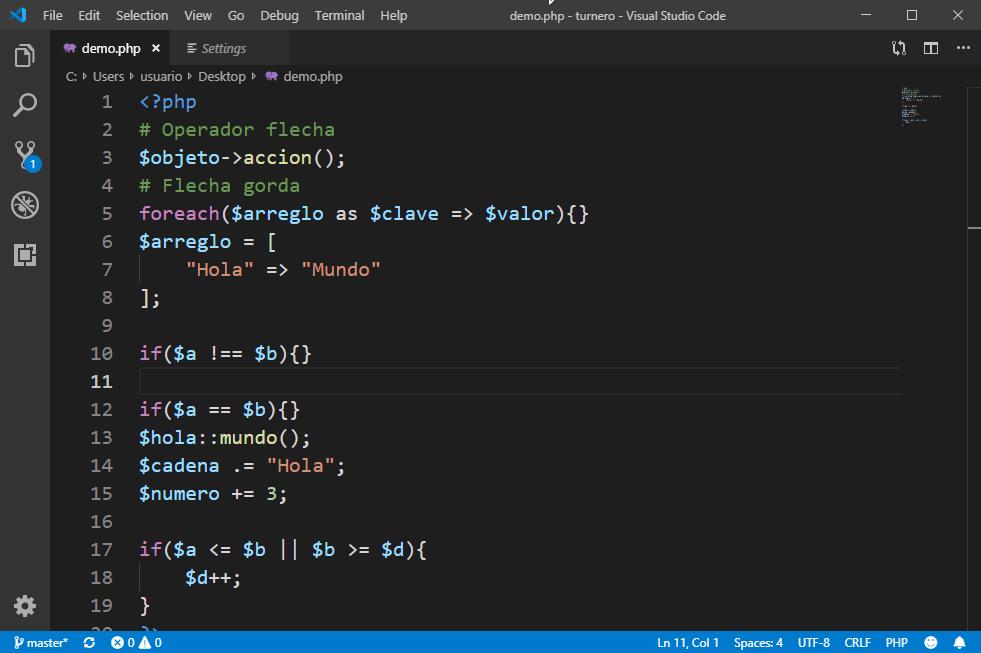Click '$hola' variable on line 13

pyautogui.click(x=168, y=438)
